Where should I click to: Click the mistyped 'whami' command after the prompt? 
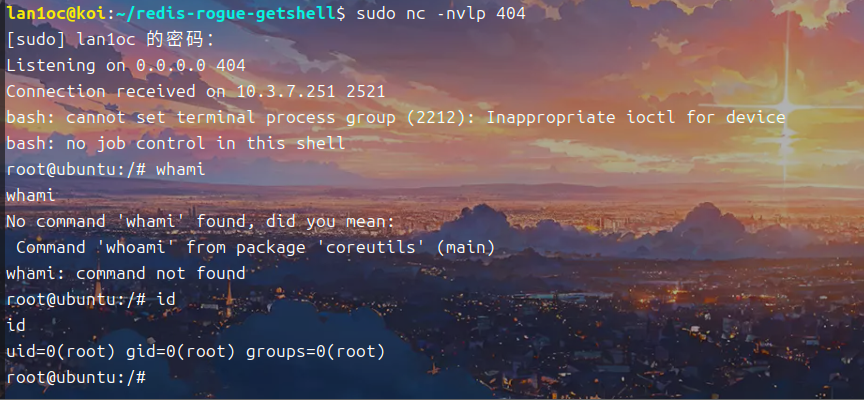(181, 170)
